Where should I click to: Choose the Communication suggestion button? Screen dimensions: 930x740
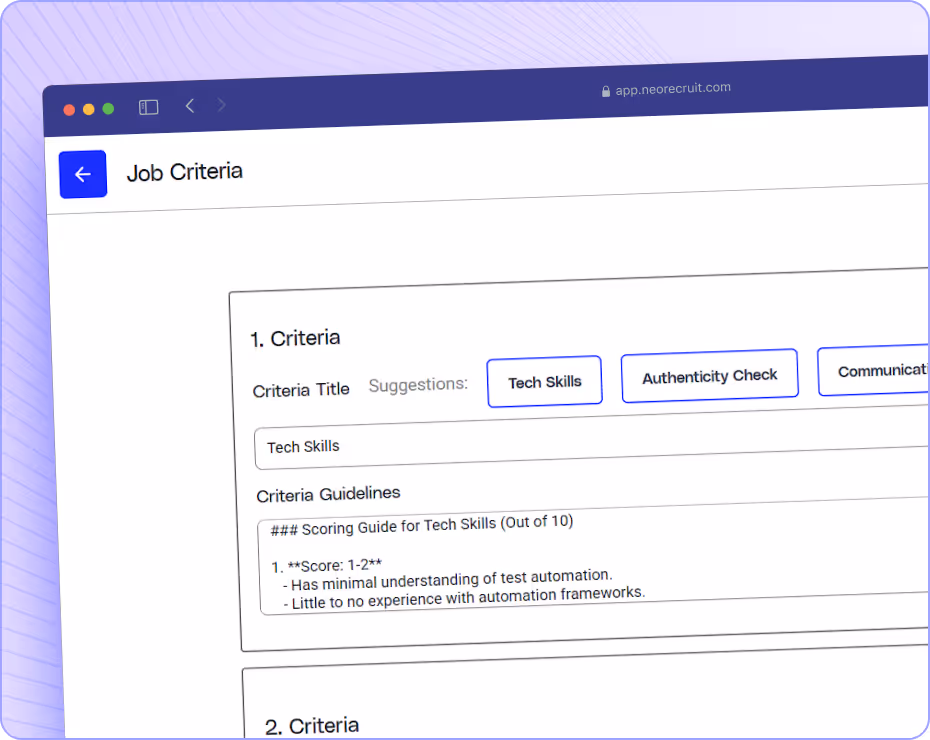pos(873,371)
